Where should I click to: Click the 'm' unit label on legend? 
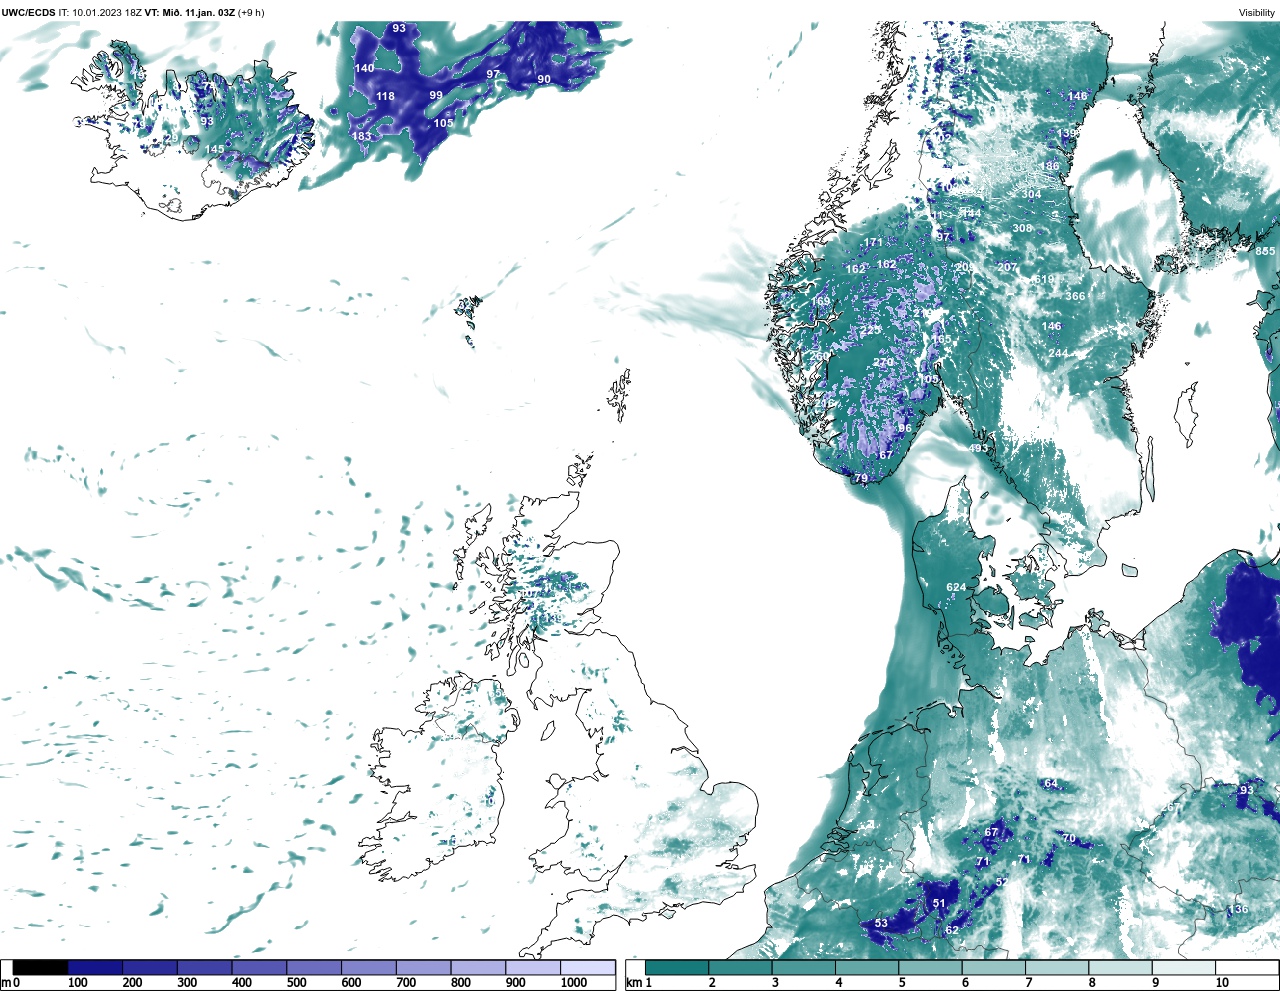[5, 983]
